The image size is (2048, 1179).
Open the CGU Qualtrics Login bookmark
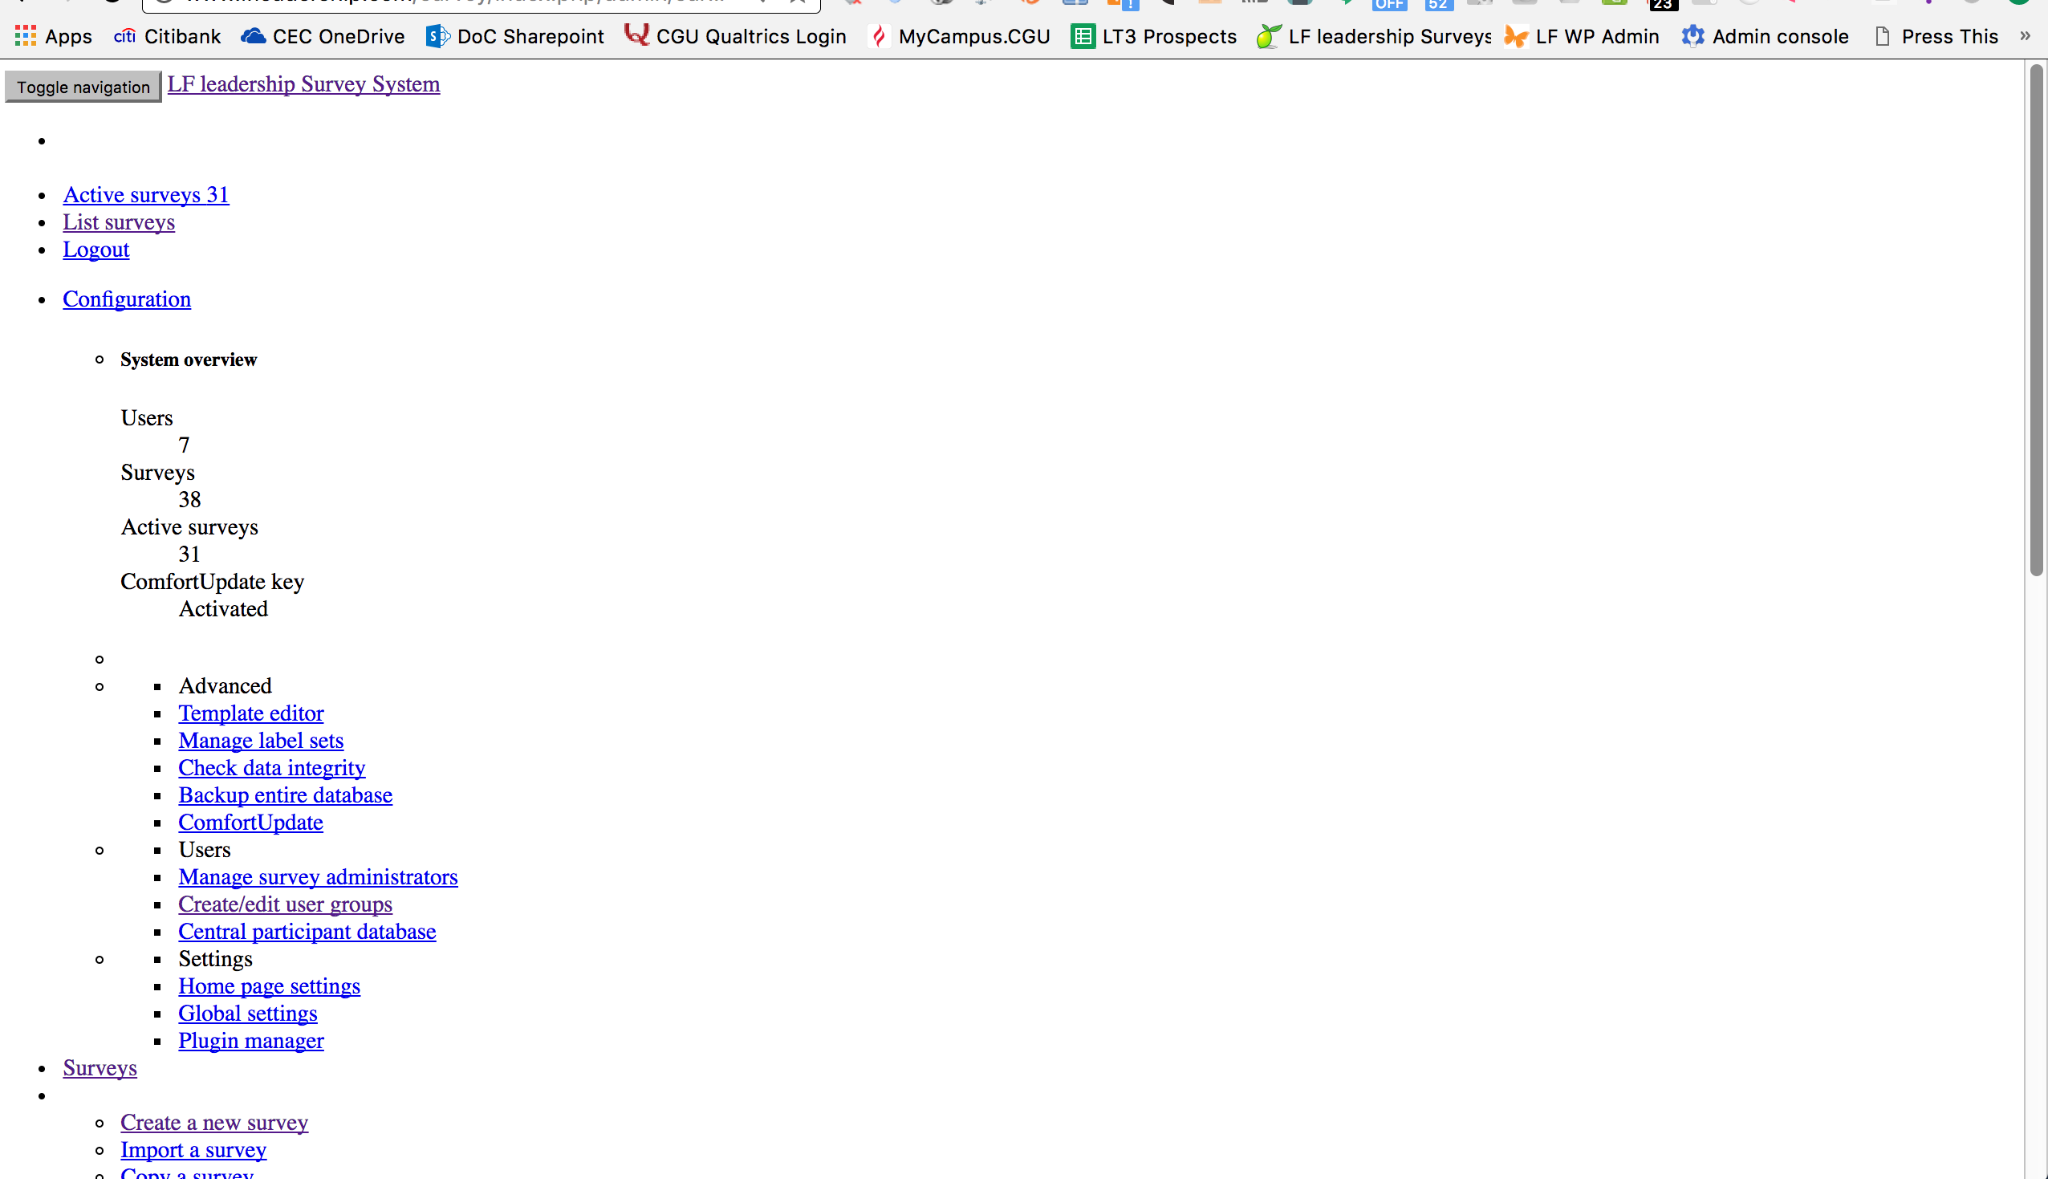pos(735,37)
